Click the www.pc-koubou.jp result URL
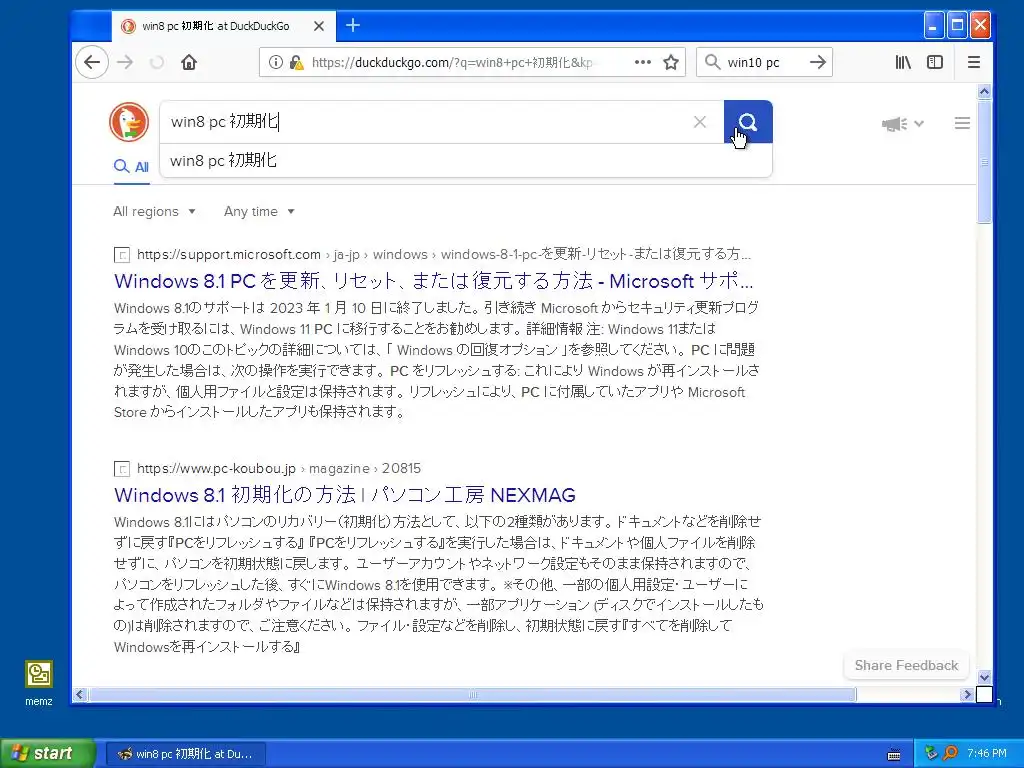This screenshot has height=768, width=1024. [216, 469]
